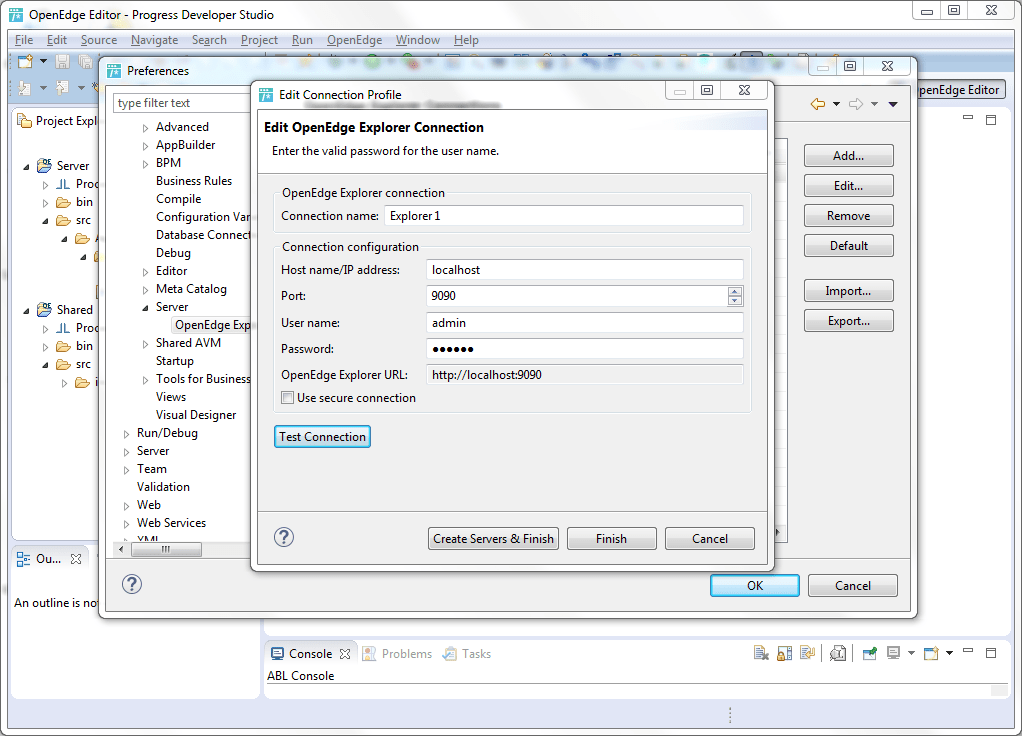
Task: Expand the AppBuilder preferences node
Action: (x=145, y=146)
